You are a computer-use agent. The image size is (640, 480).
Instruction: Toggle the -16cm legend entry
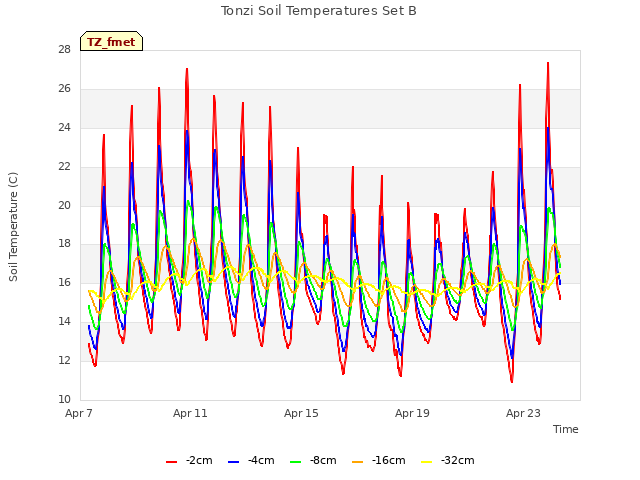pyautogui.click(x=379, y=461)
